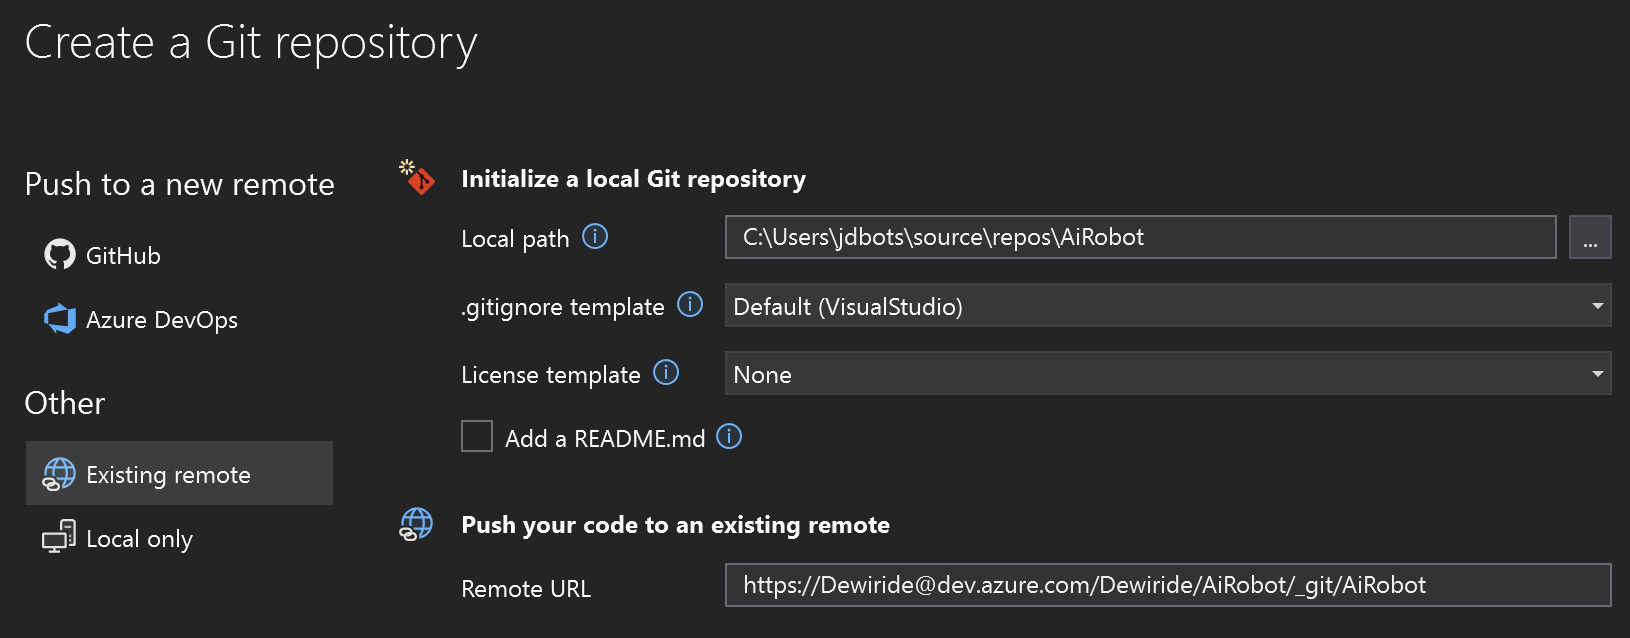Click the Push to a new remote heading
This screenshot has width=1630, height=638.
click(180, 184)
